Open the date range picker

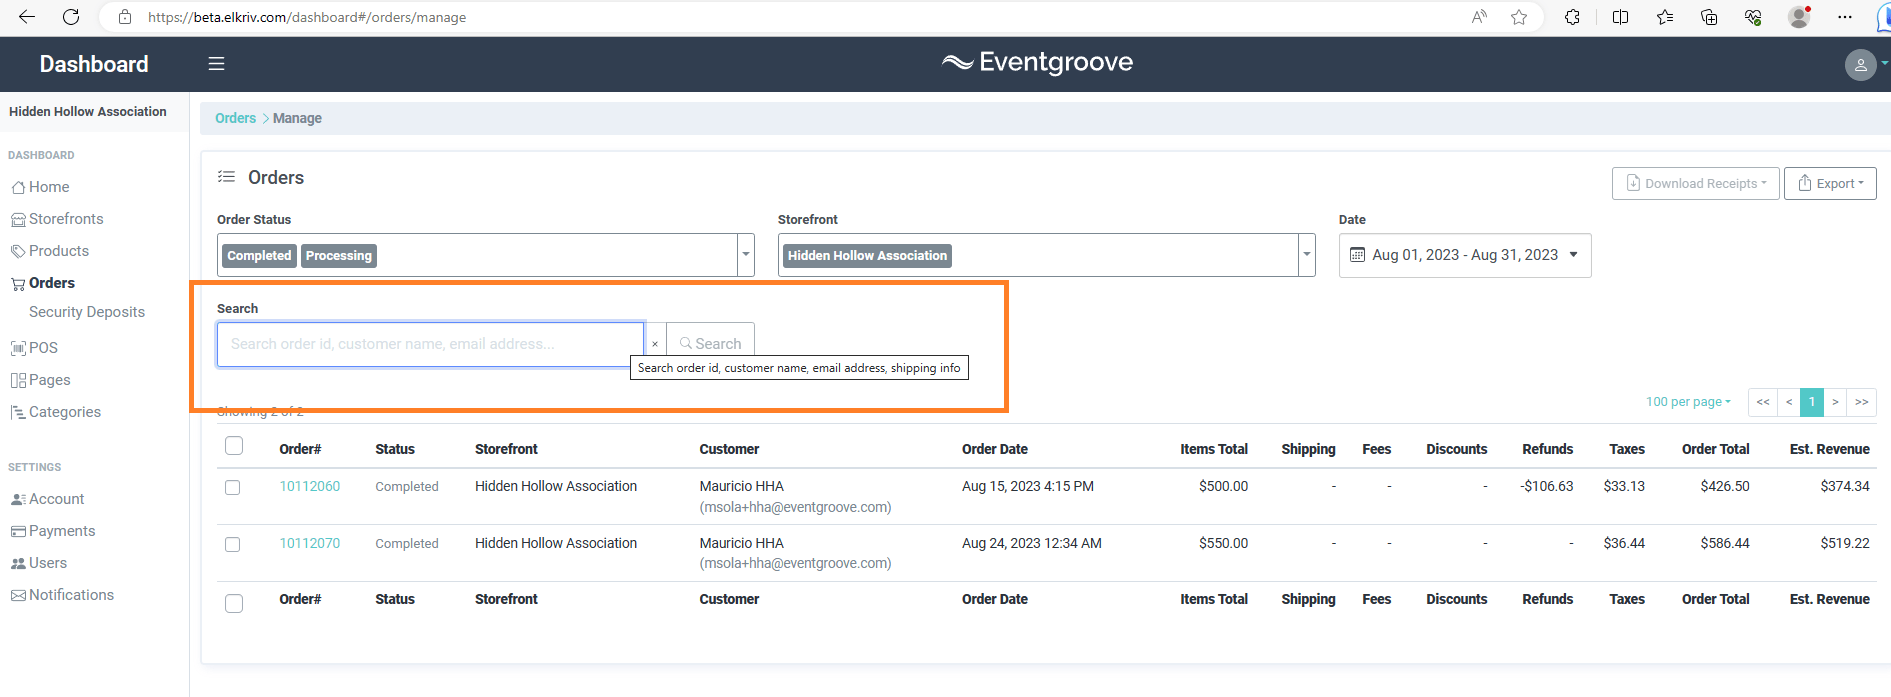tap(1465, 255)
